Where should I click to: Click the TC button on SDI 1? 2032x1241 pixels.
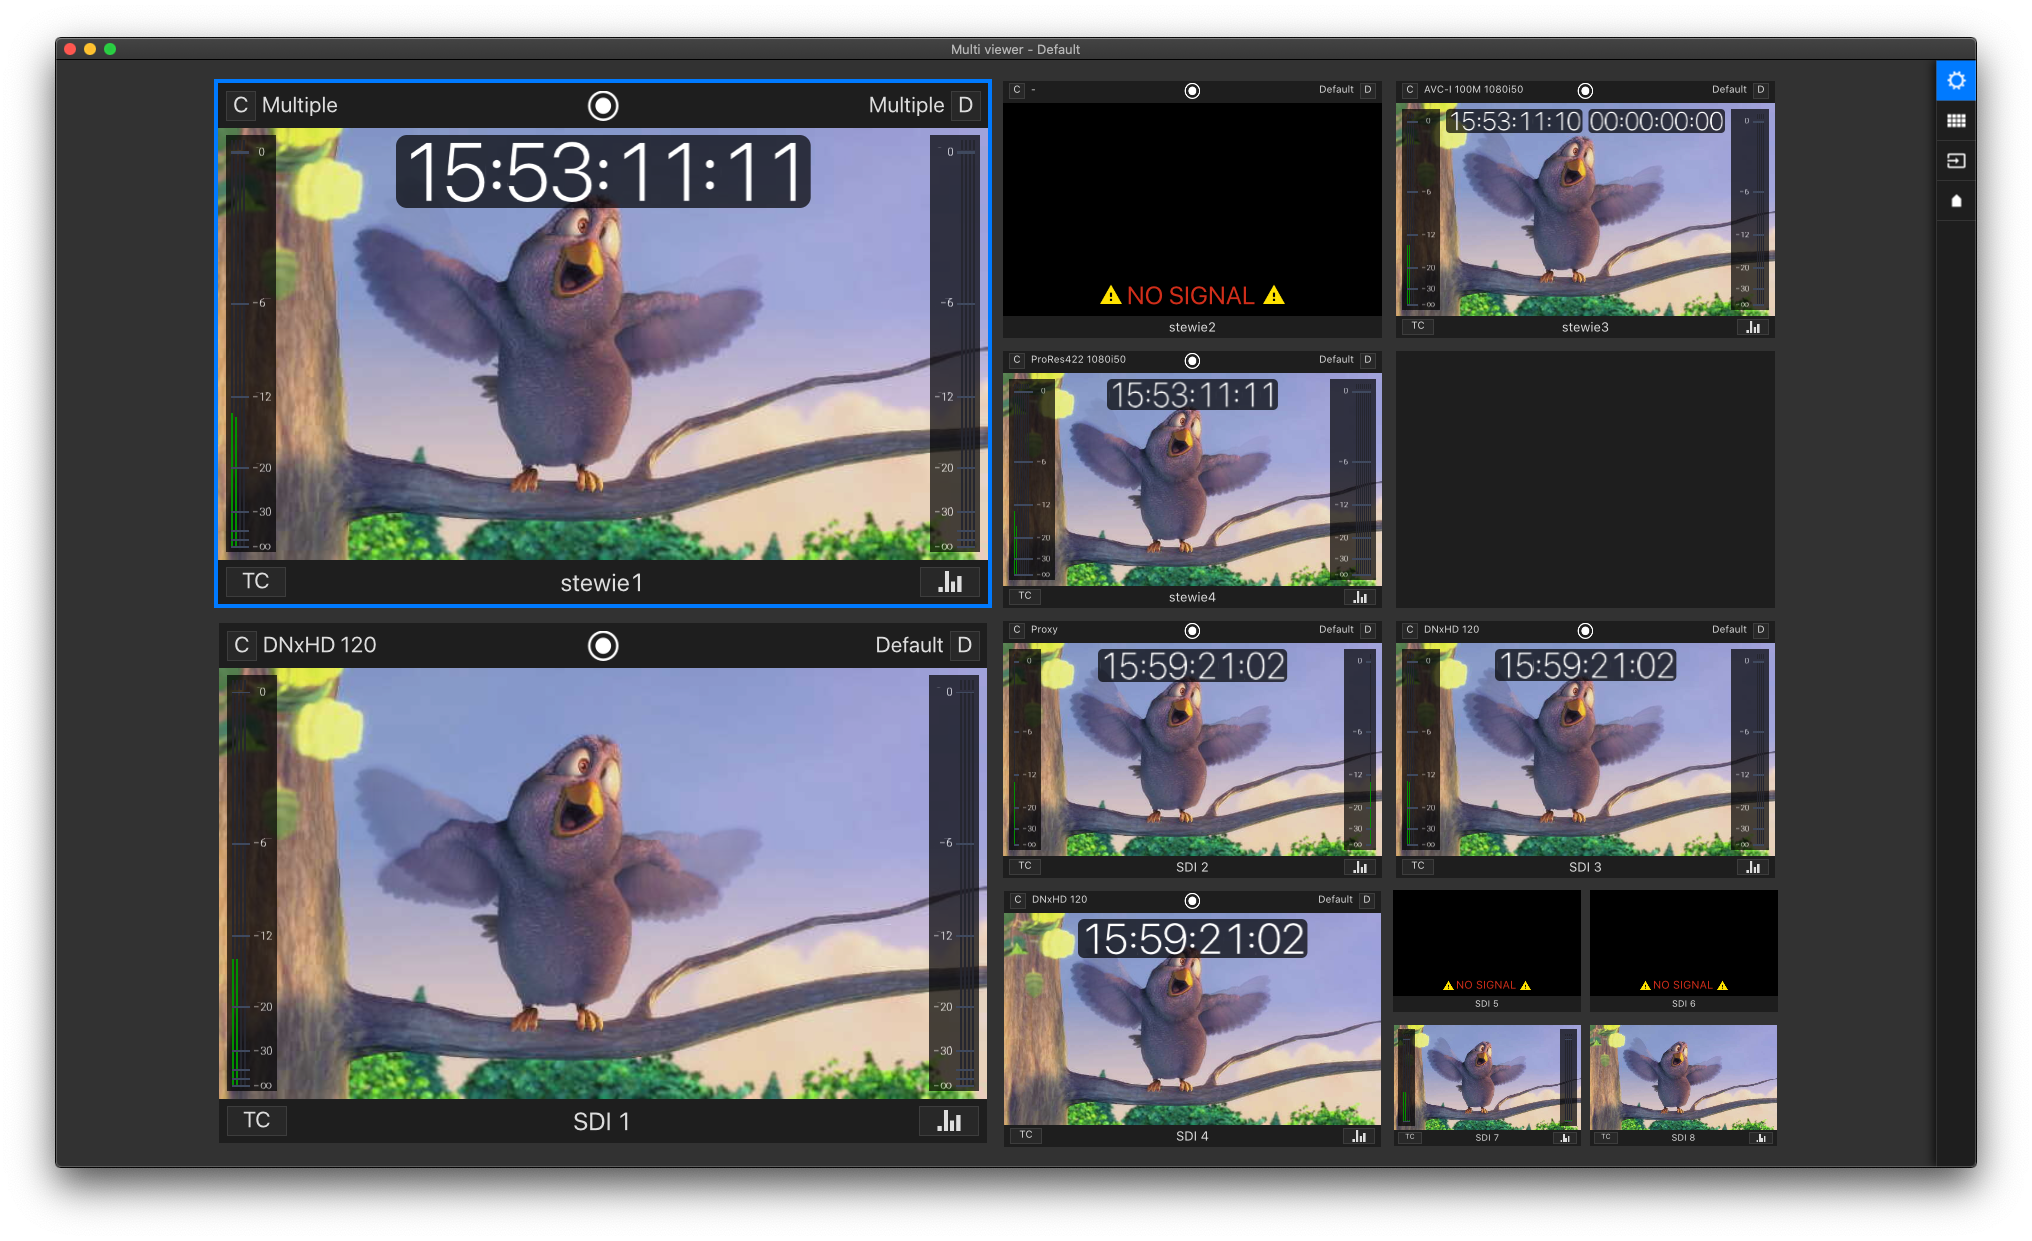[256, 1120]
